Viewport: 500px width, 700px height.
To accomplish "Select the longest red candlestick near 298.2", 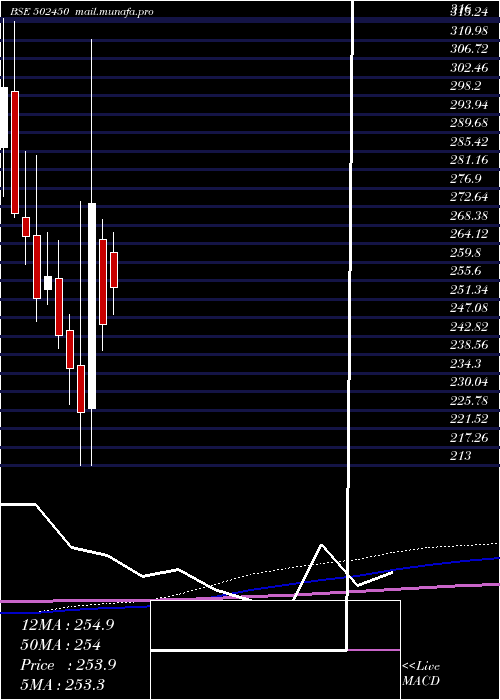I will pyautogui.click(x=15, y=152).
